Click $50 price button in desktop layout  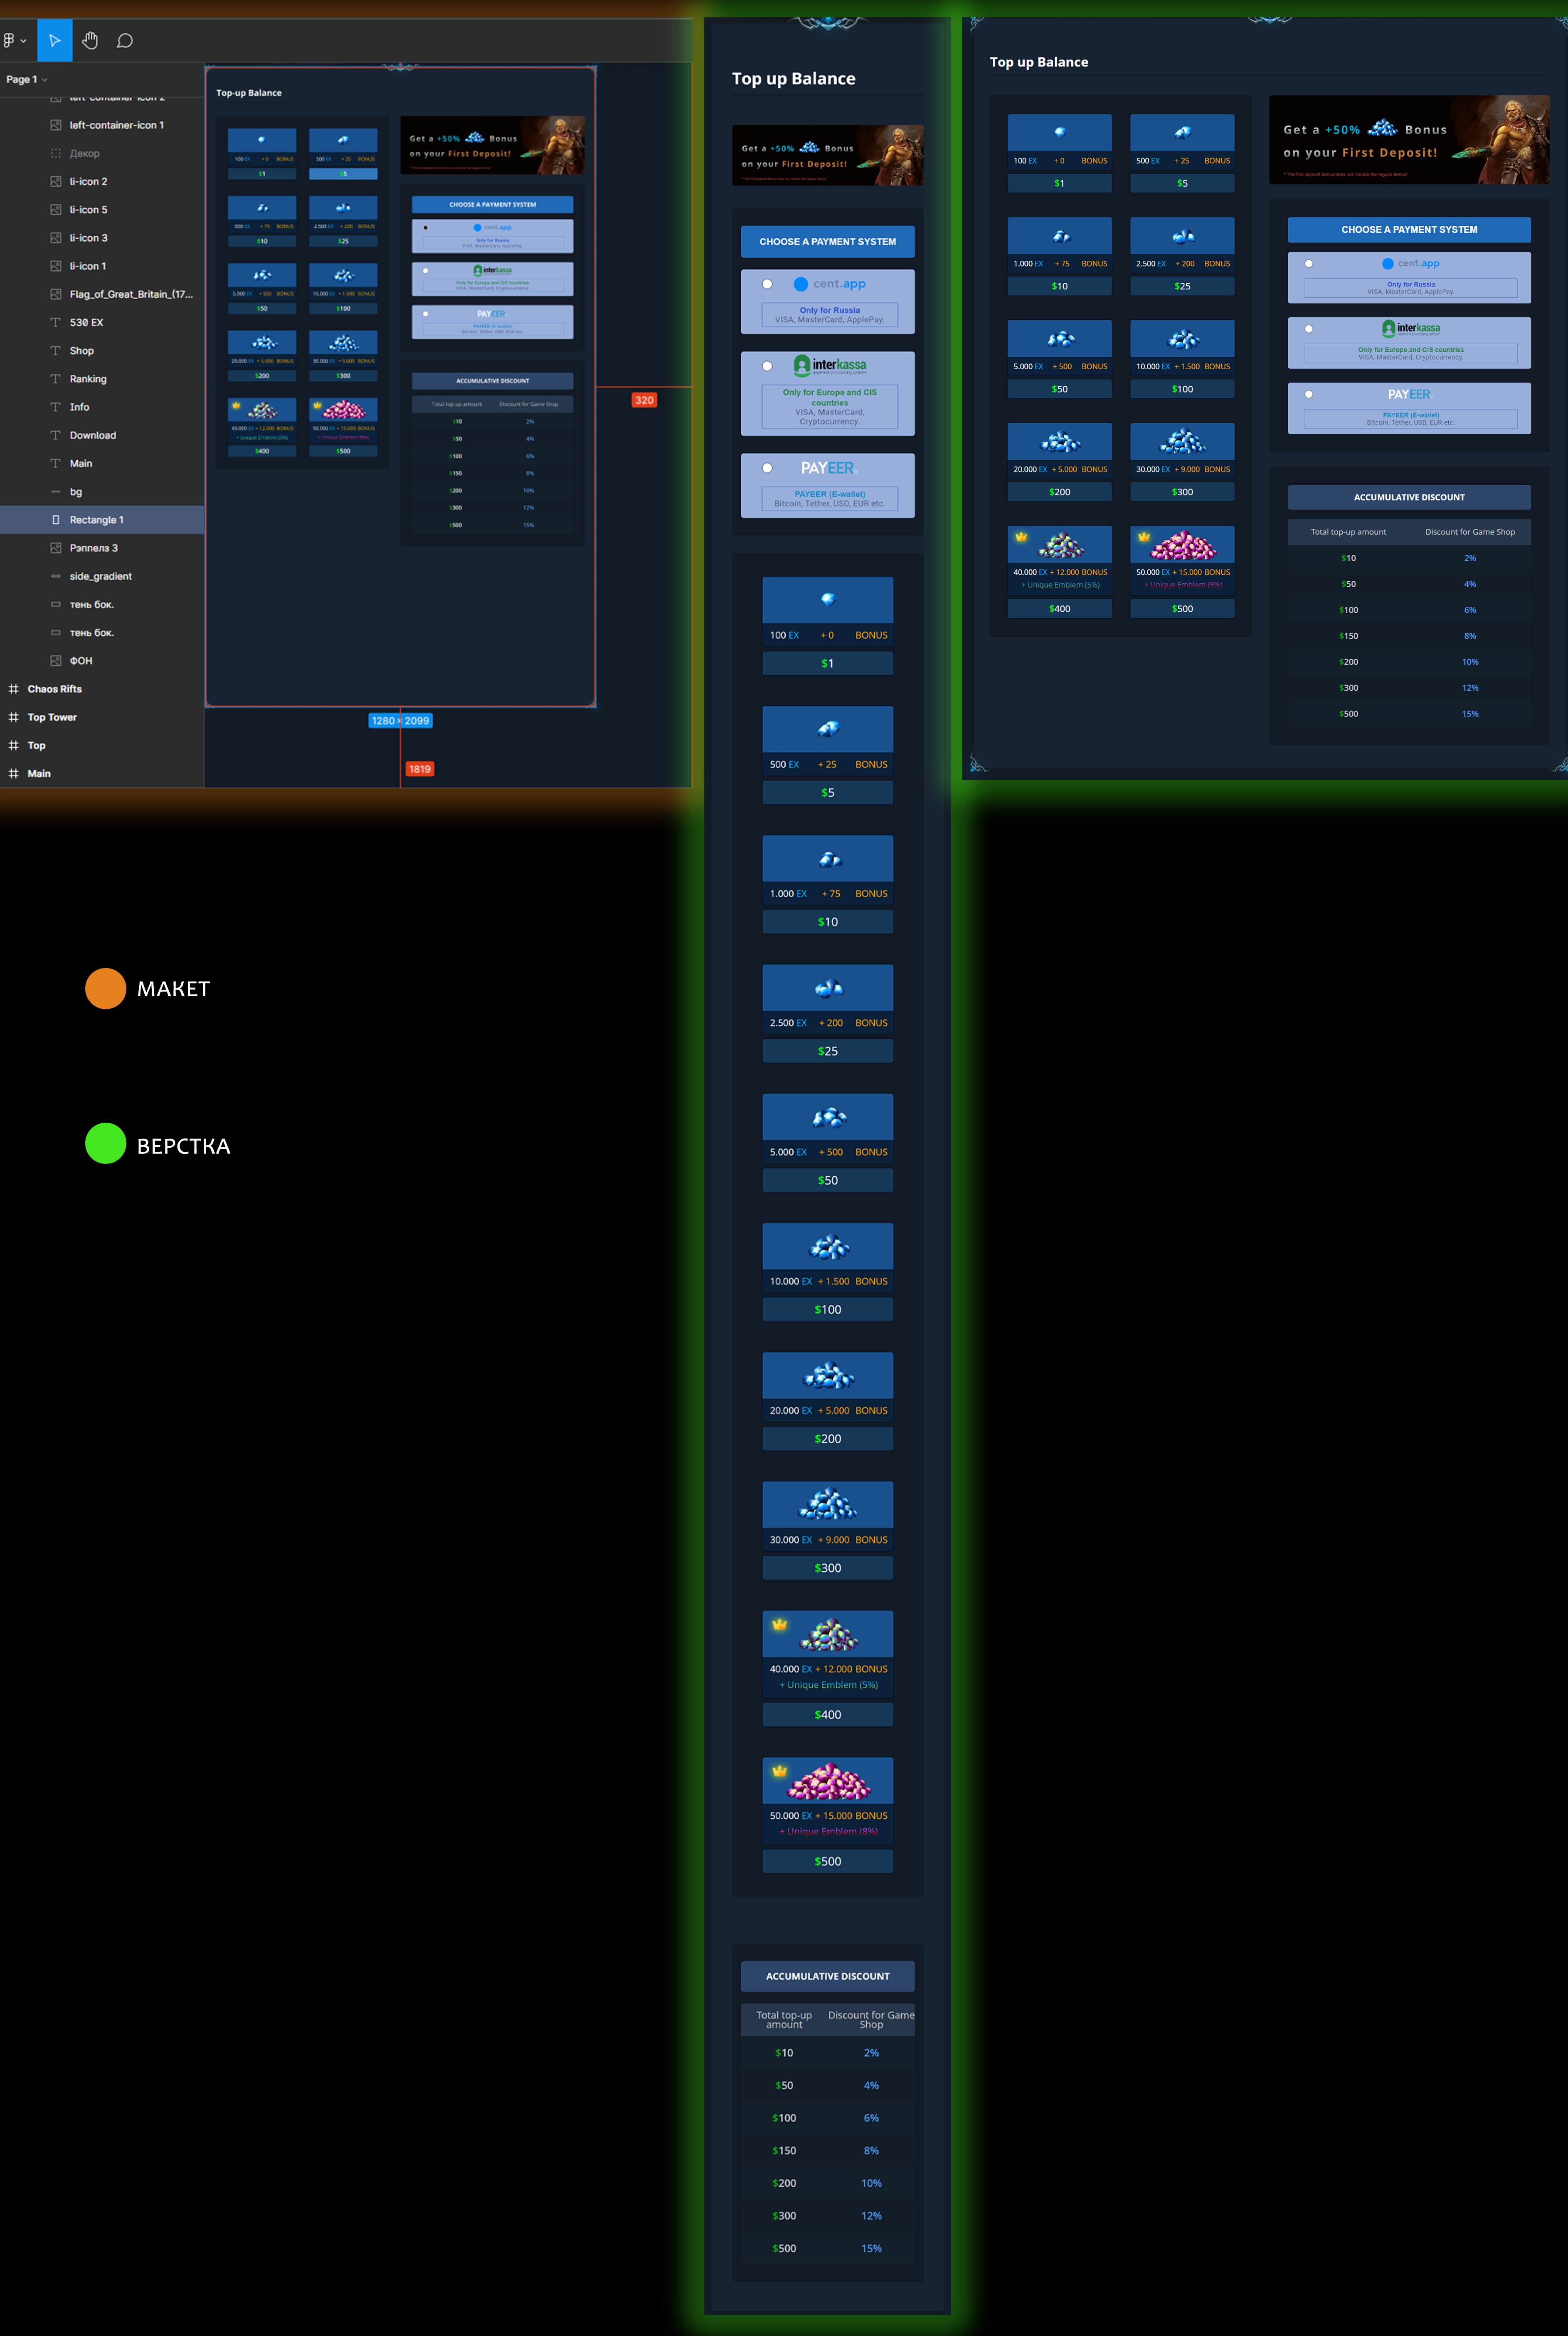(x=1059, y=389)
